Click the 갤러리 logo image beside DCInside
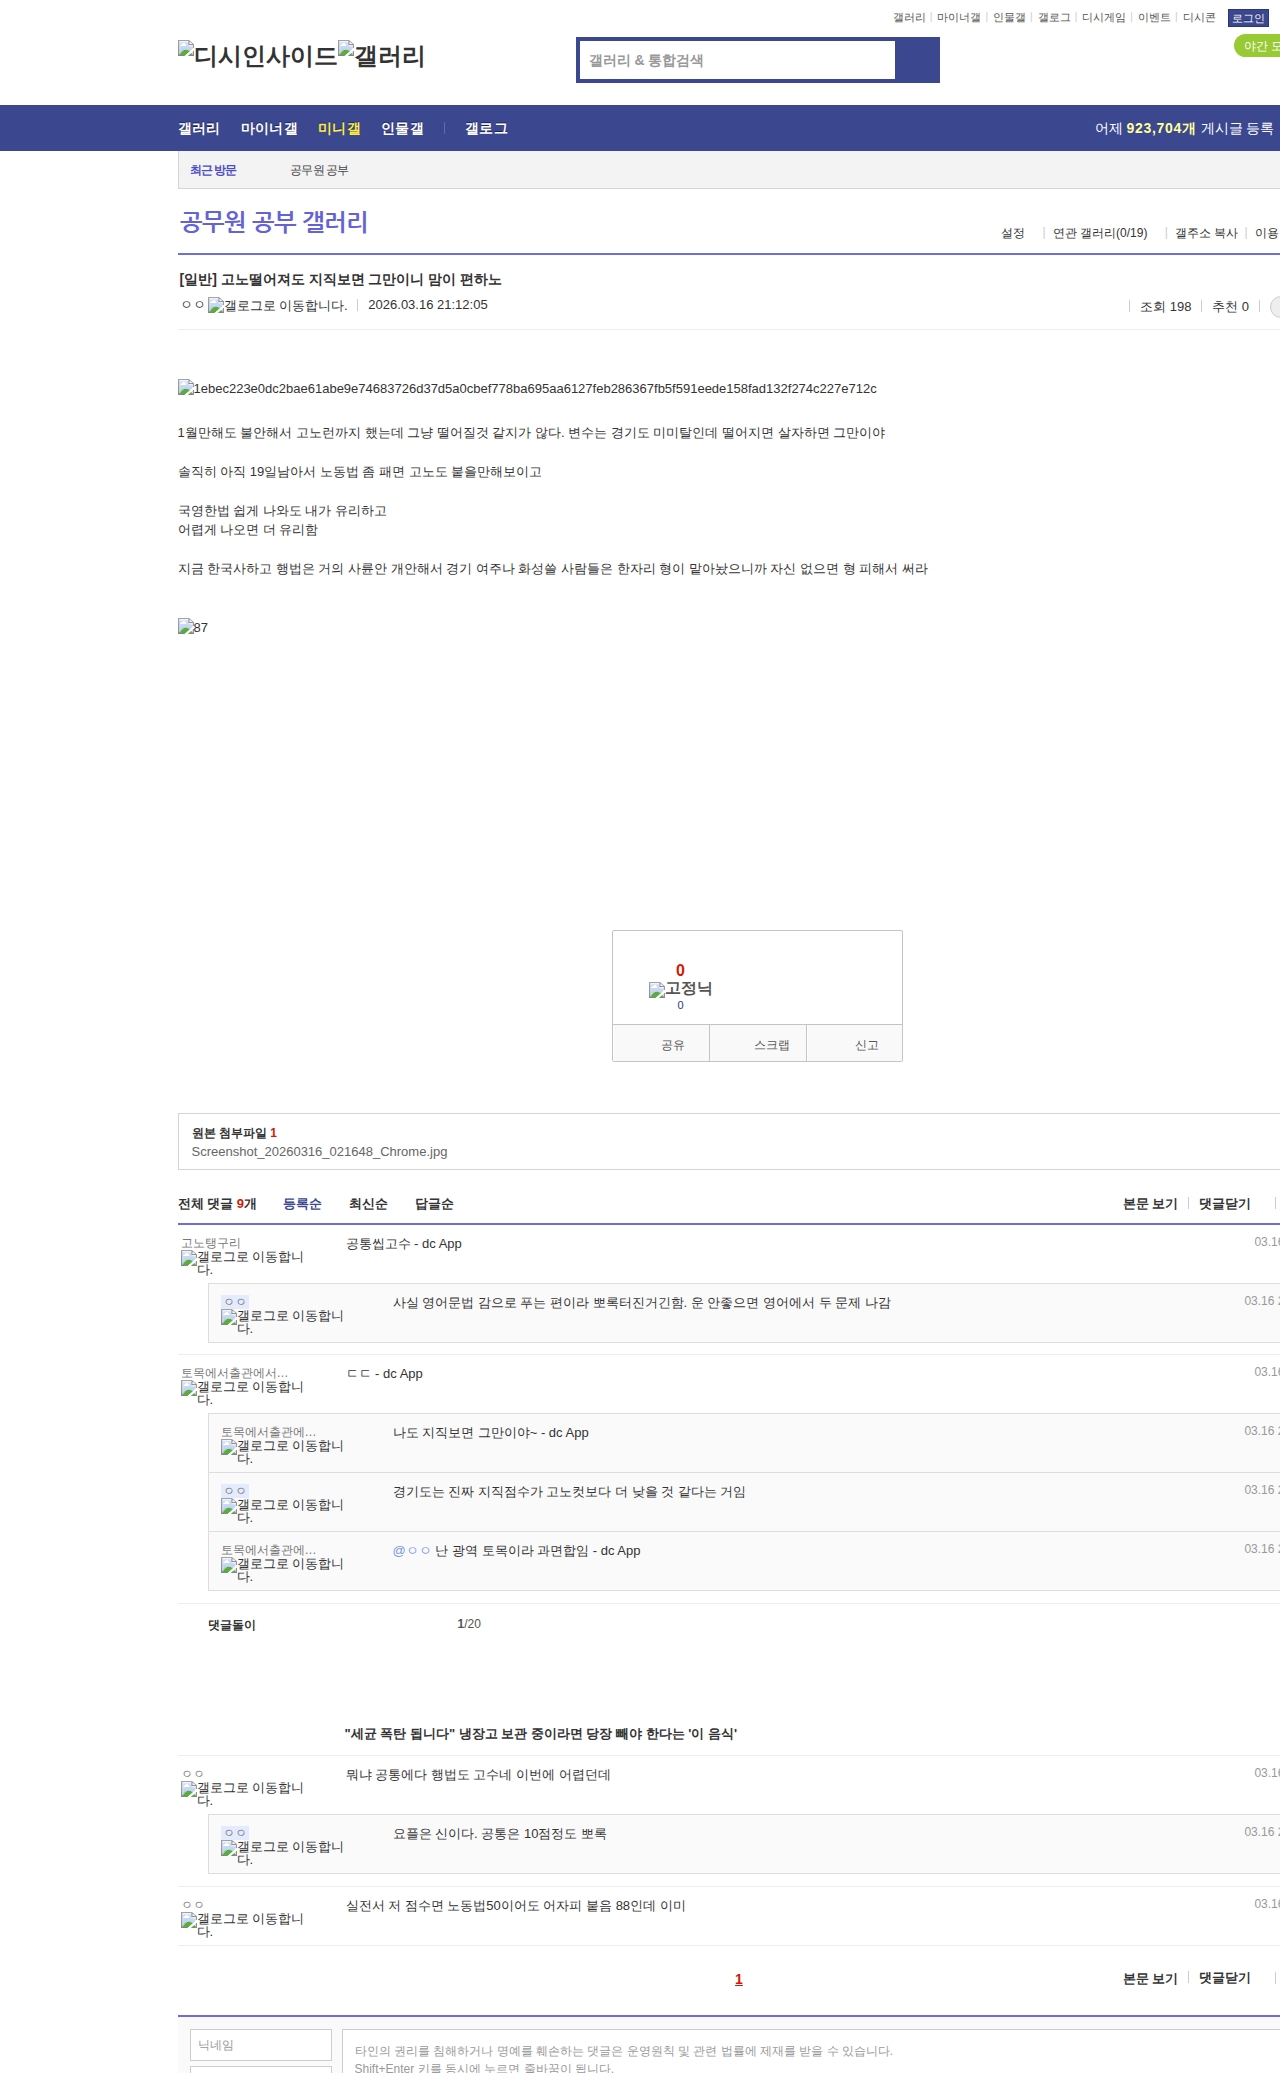This screenshot has width=1280, height=2073. tap(381, 56)
